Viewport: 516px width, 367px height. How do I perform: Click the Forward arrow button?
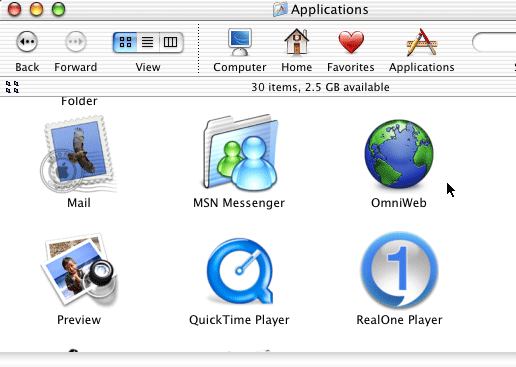coord(76,42)
